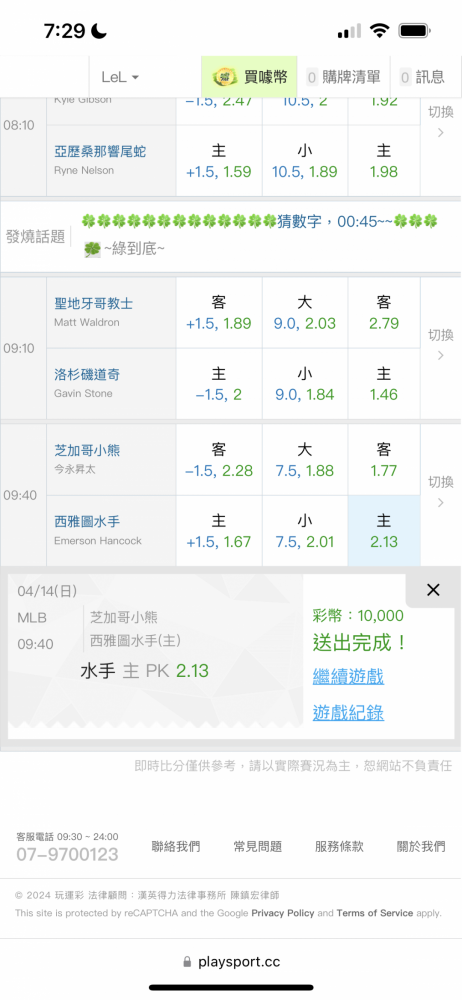Expand 切換 for the Cubs vs Mariners game
The width and height of the screenshot is (462, 1000).
(440, 492)
